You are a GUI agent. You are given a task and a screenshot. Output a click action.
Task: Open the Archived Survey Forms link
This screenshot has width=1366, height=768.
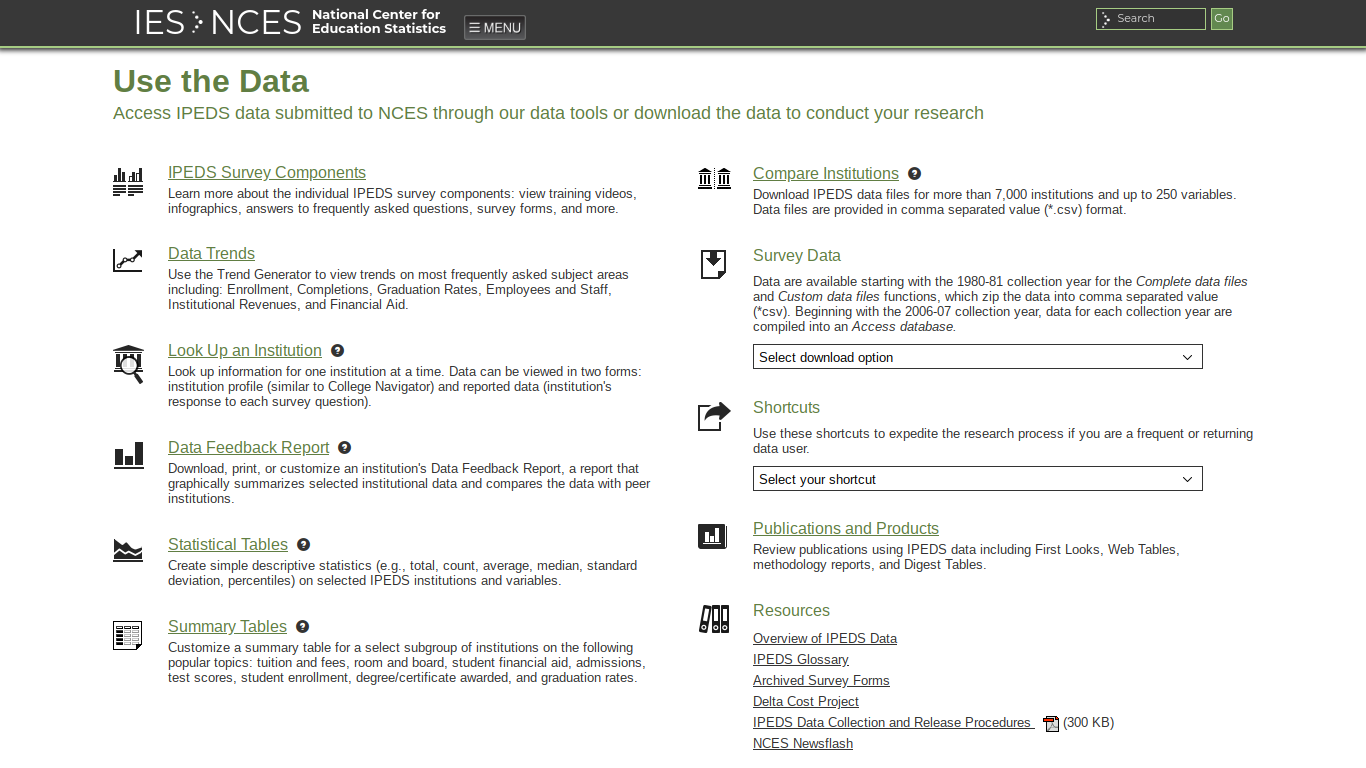[821, 681]
